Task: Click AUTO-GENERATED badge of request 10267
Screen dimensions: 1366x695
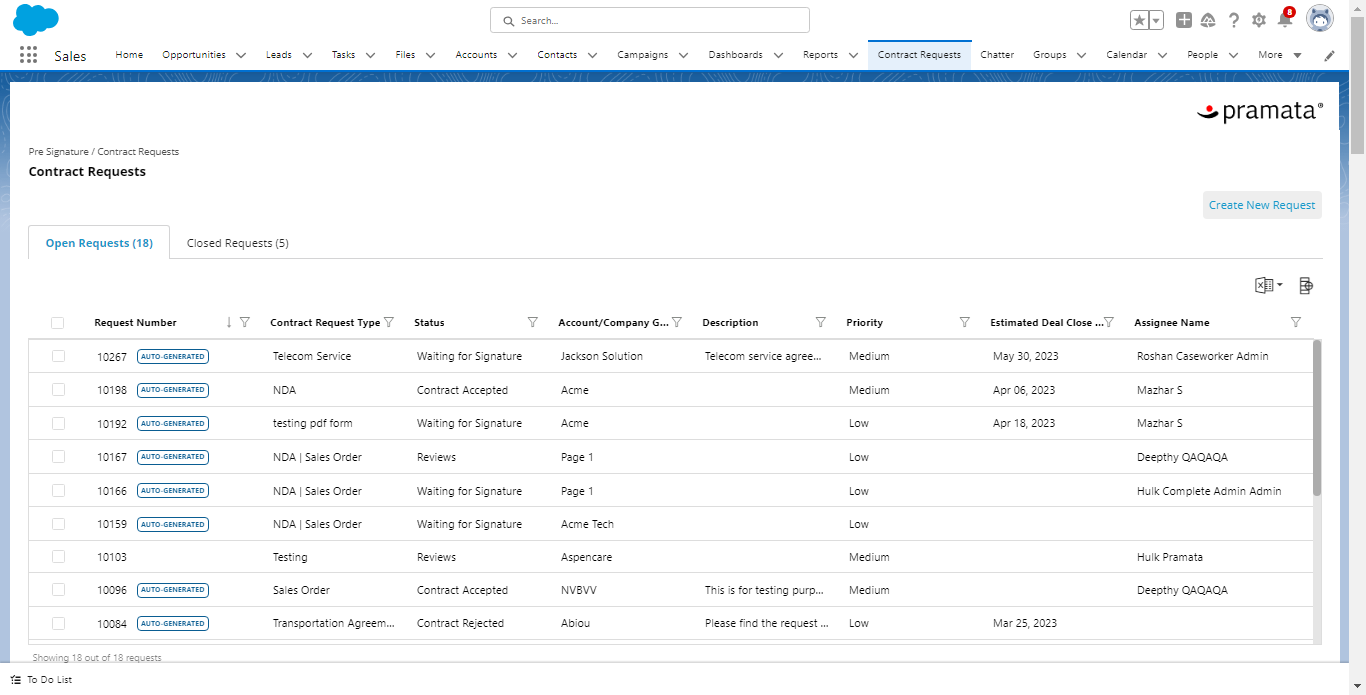Action: 173,356
